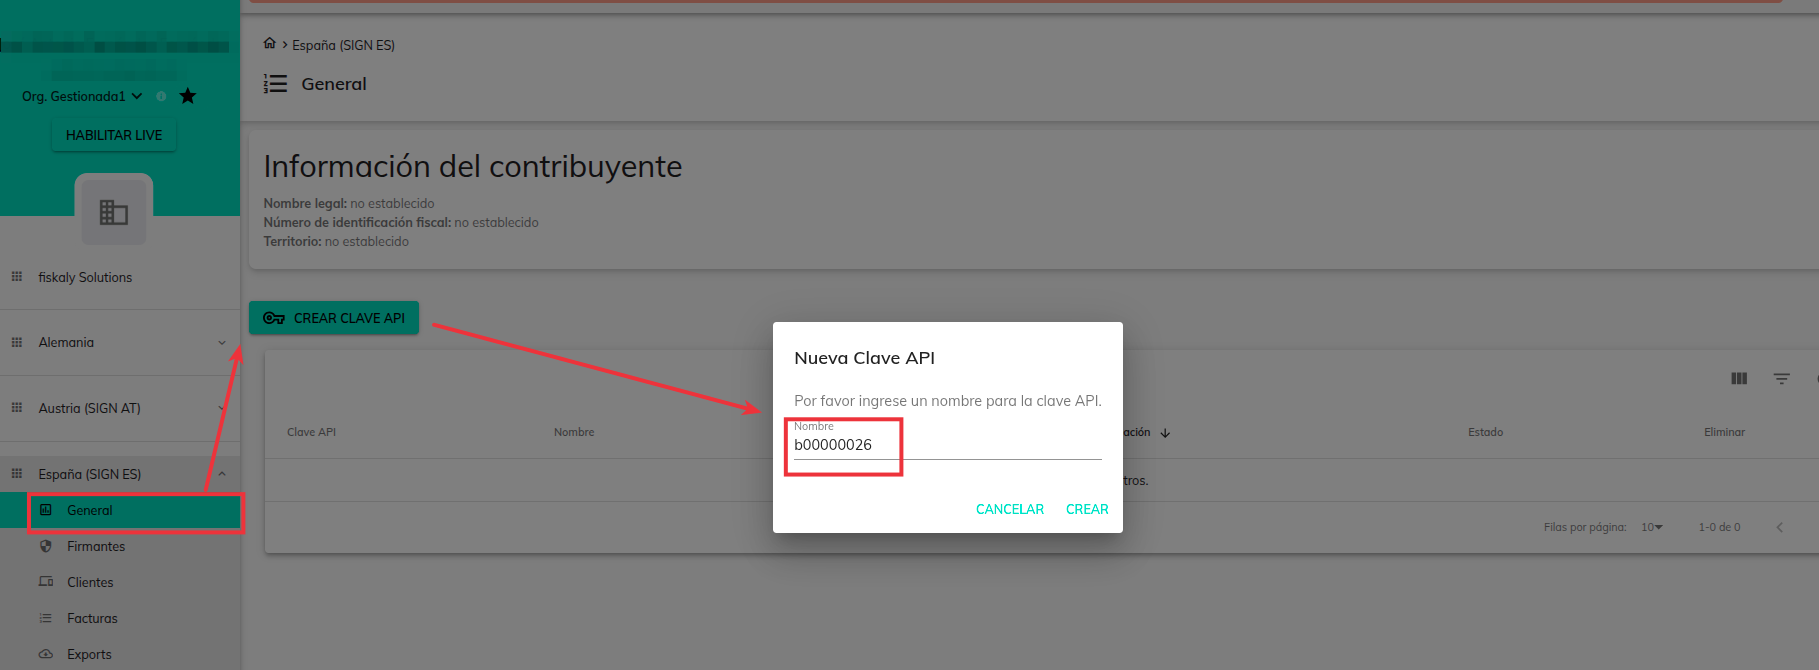1819x670 pixels.
Task: Open rows per page dropdown
Action: [1651, 527]
